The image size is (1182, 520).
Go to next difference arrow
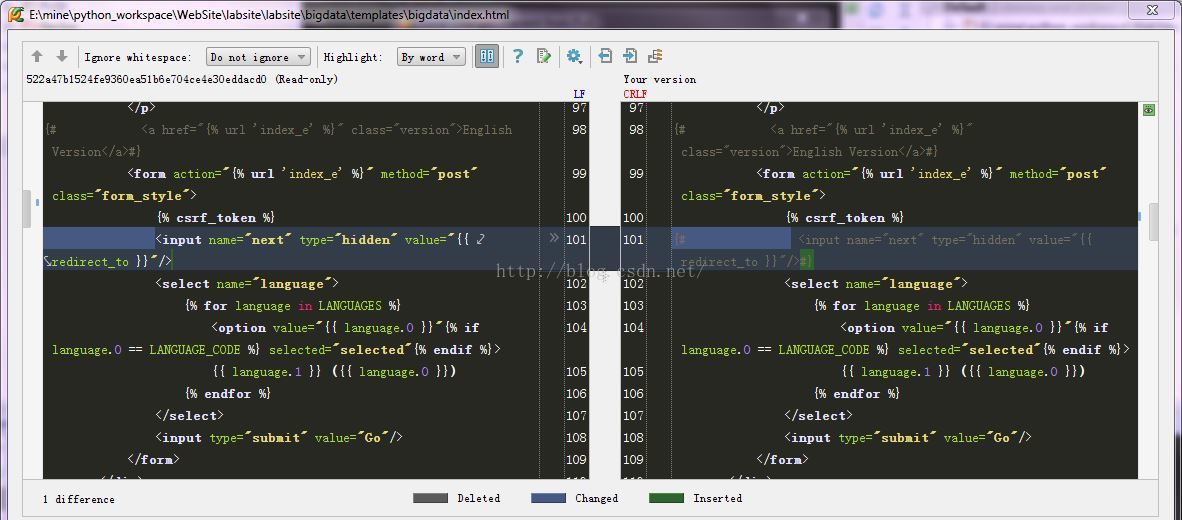click(x=62, y=57)
